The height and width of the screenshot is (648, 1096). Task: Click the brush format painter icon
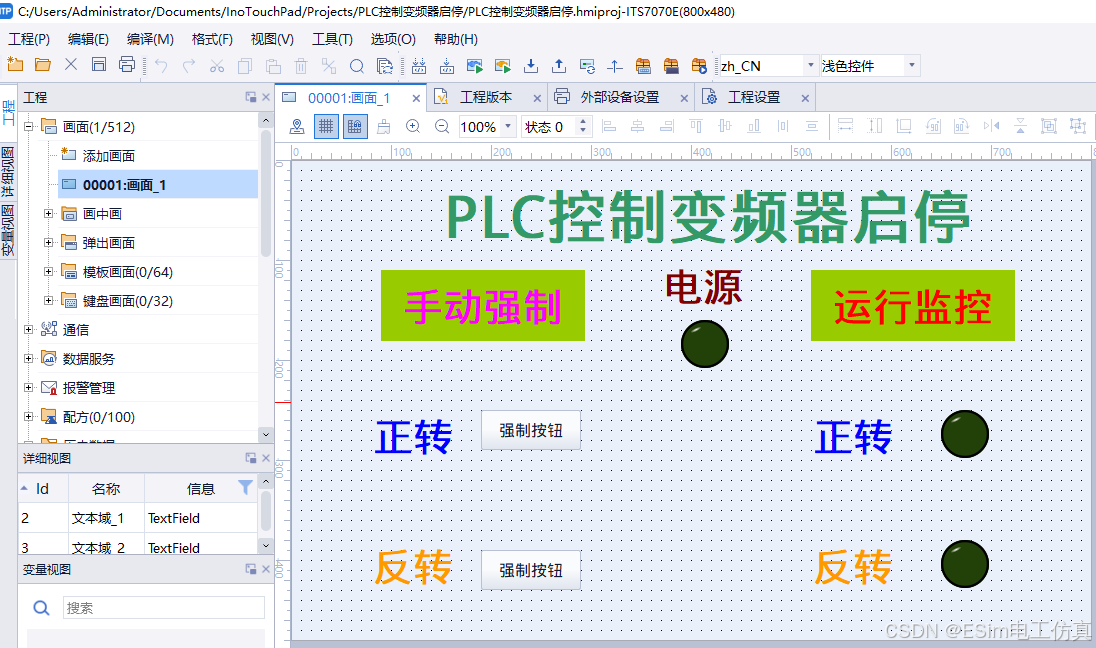384,127
